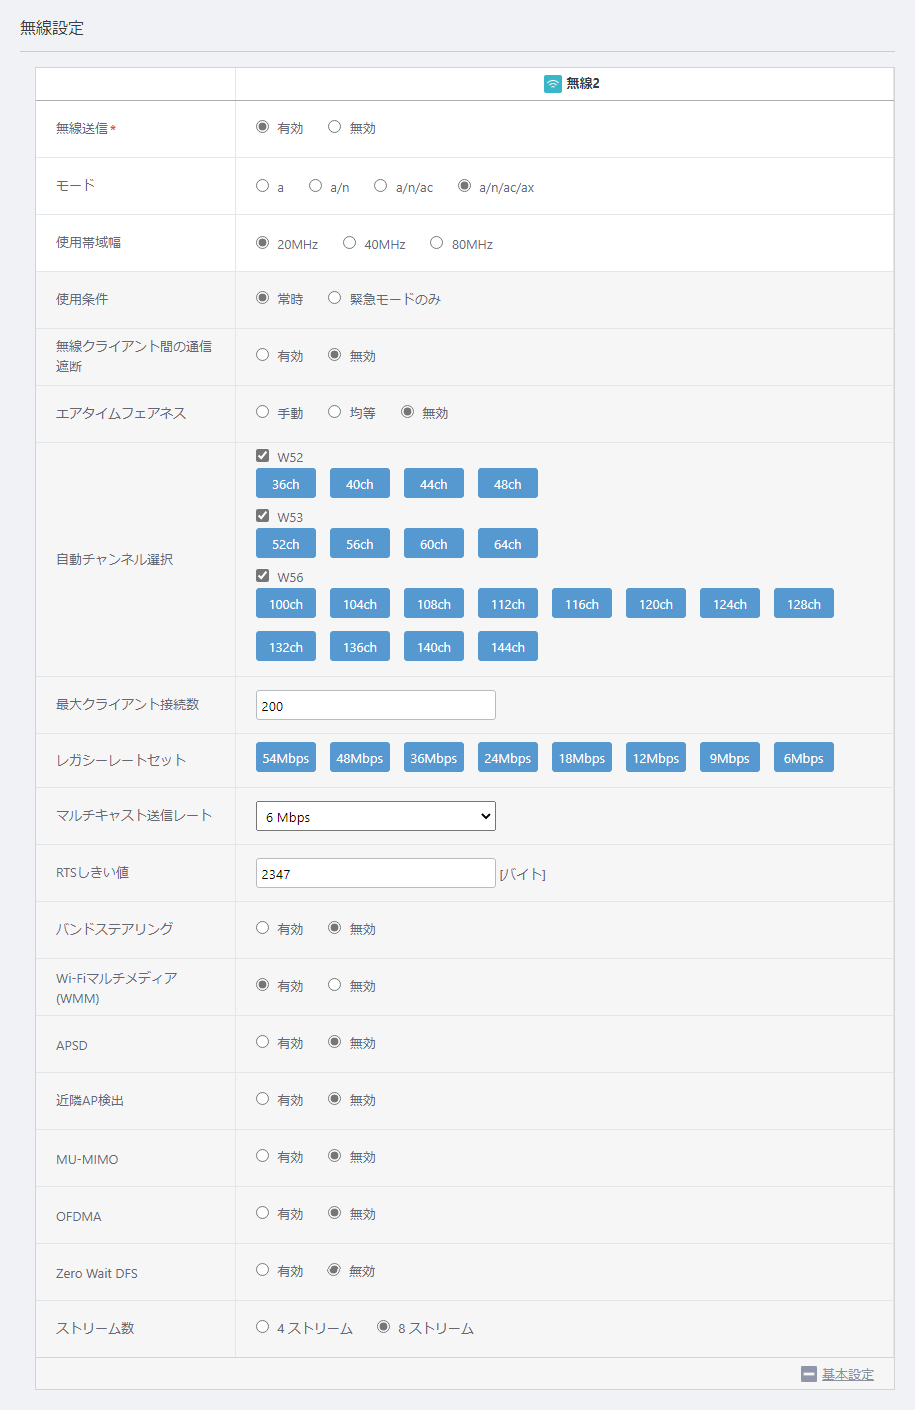Set エアタイムフェアネス to 均等

point(335,412)
